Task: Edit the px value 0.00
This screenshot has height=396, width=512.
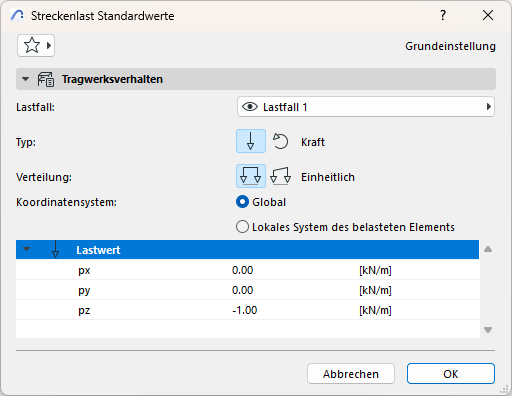Action: [243, 270]
